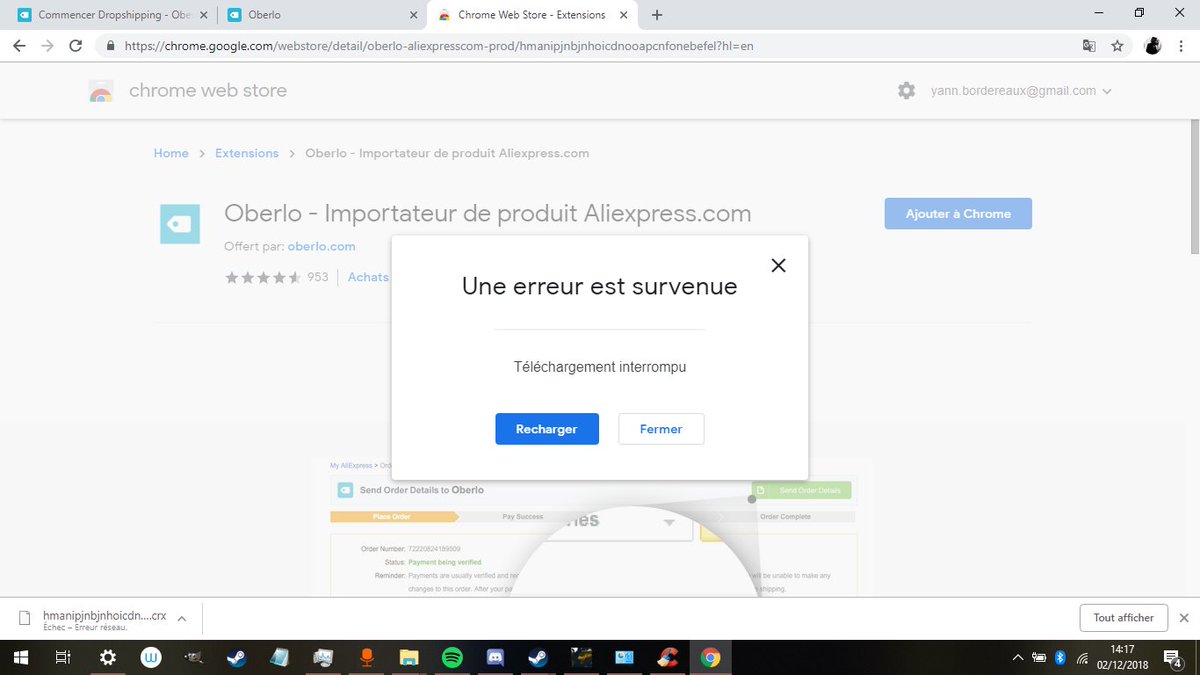
Task: Open the oberlo.com publisher link
Action: (321, 246)
